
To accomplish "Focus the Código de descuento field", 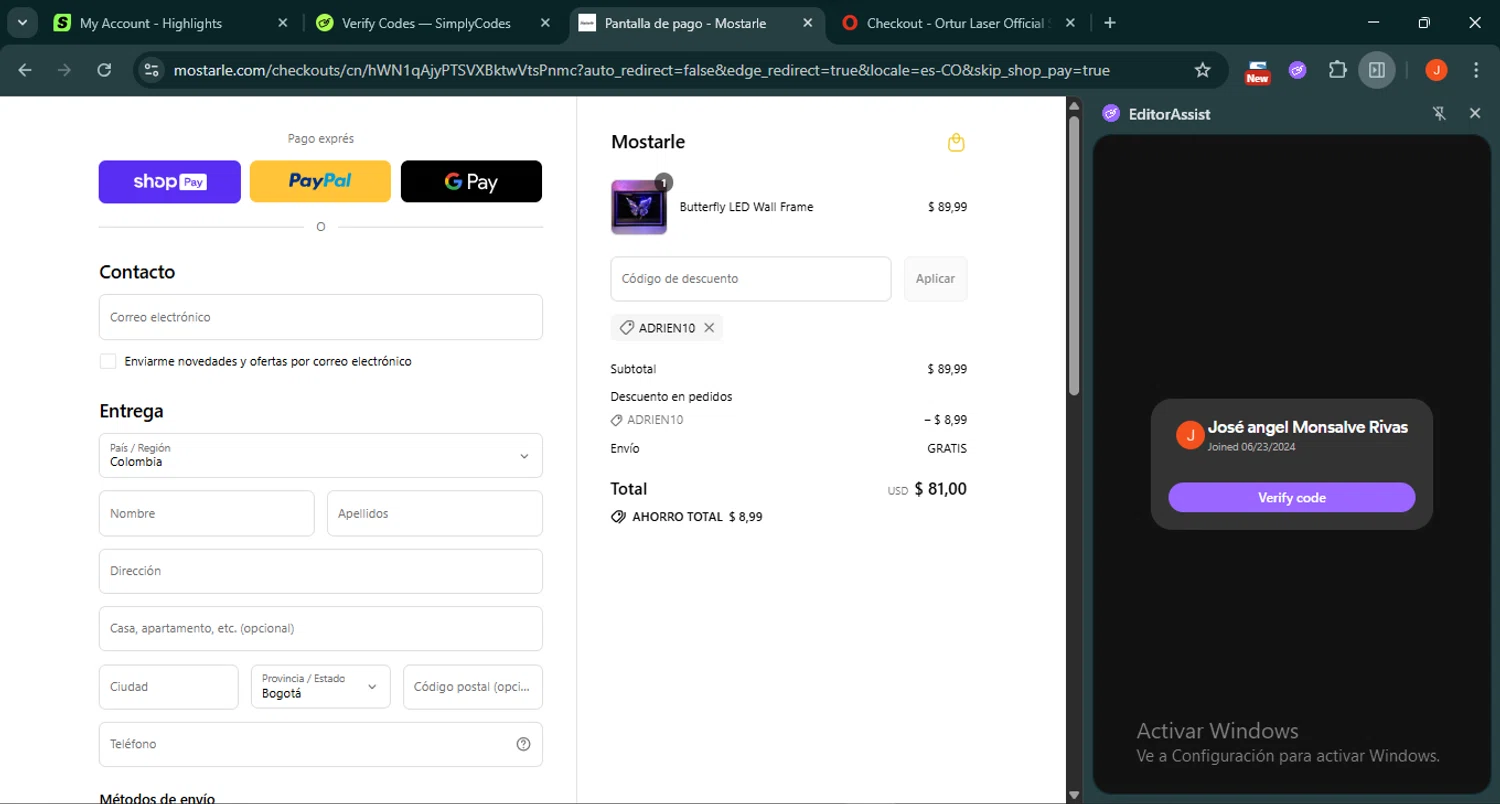I will coord(751,279).
